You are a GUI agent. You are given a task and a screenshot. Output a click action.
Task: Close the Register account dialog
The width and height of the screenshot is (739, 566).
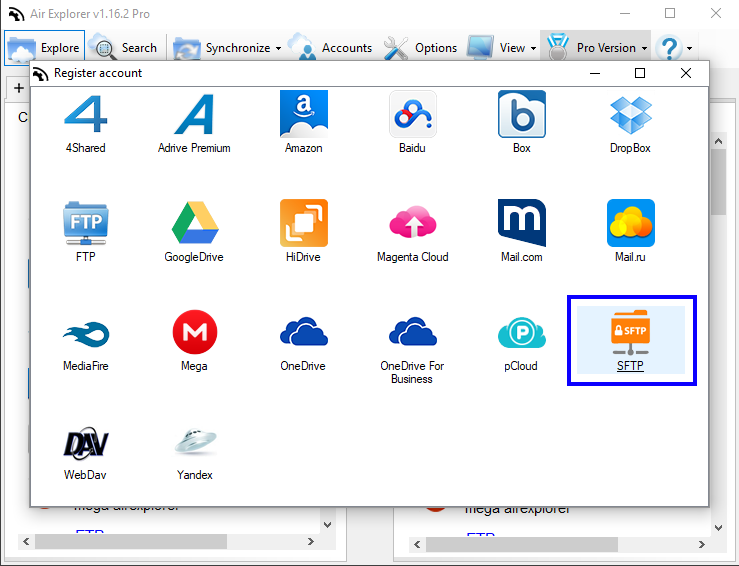coord(686,73)
